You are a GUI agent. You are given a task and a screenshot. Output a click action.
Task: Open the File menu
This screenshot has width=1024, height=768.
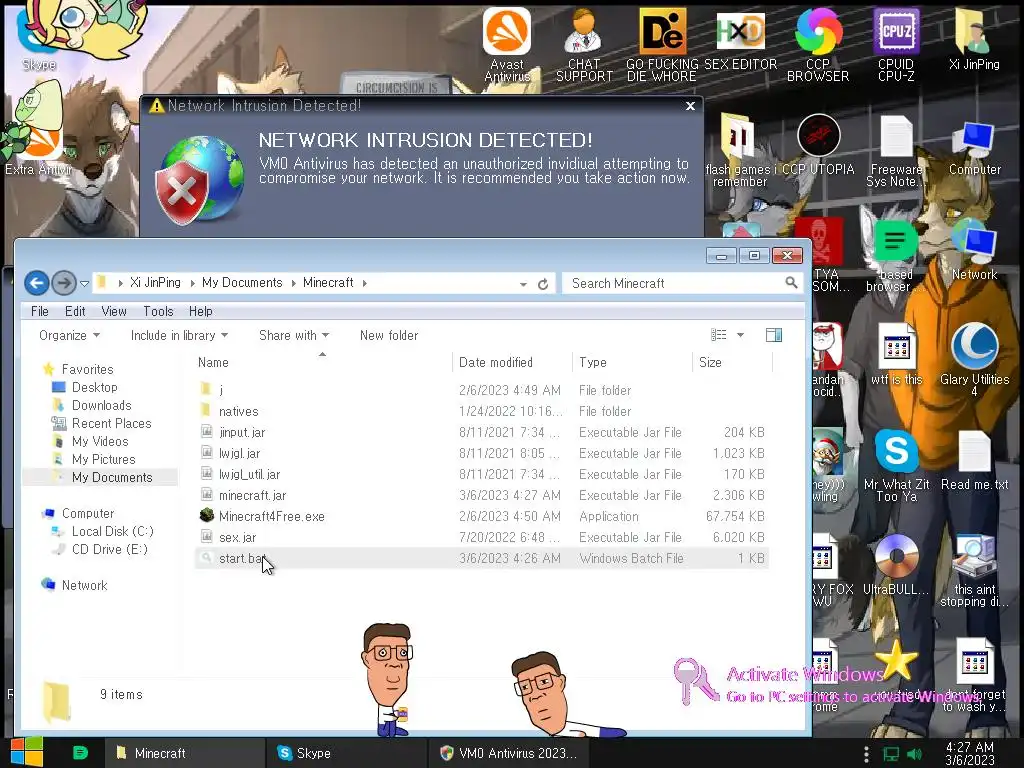40,312
